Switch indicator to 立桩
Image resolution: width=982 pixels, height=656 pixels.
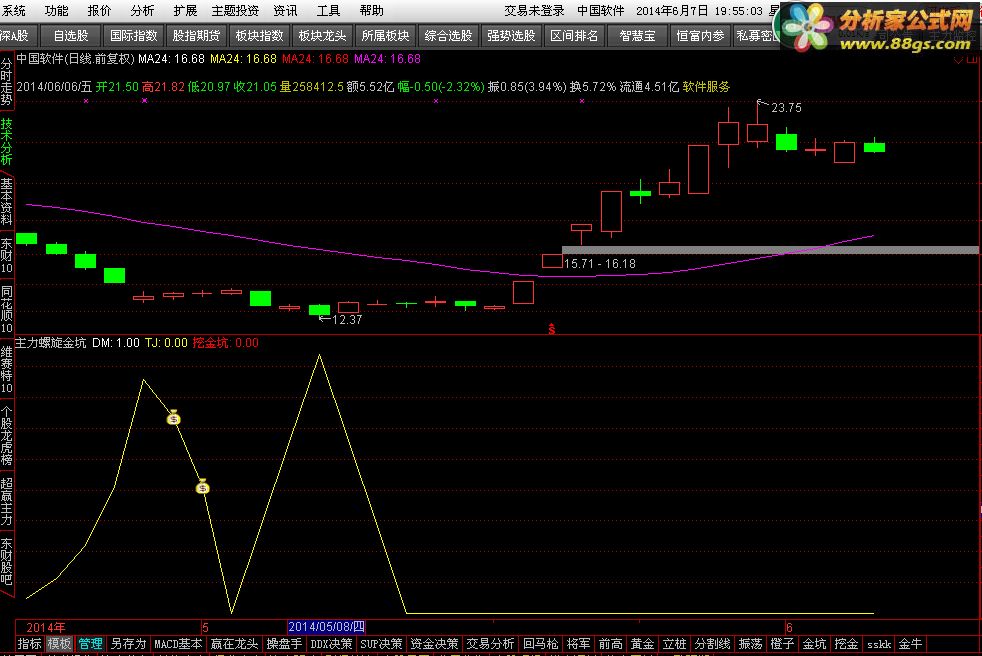tap(674, 643)
